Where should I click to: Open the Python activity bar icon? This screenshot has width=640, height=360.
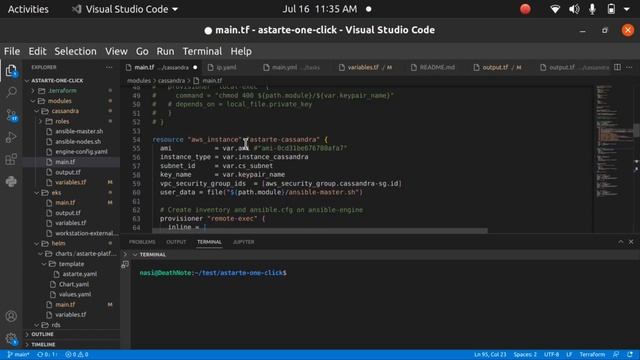click(x=11, y=181)
